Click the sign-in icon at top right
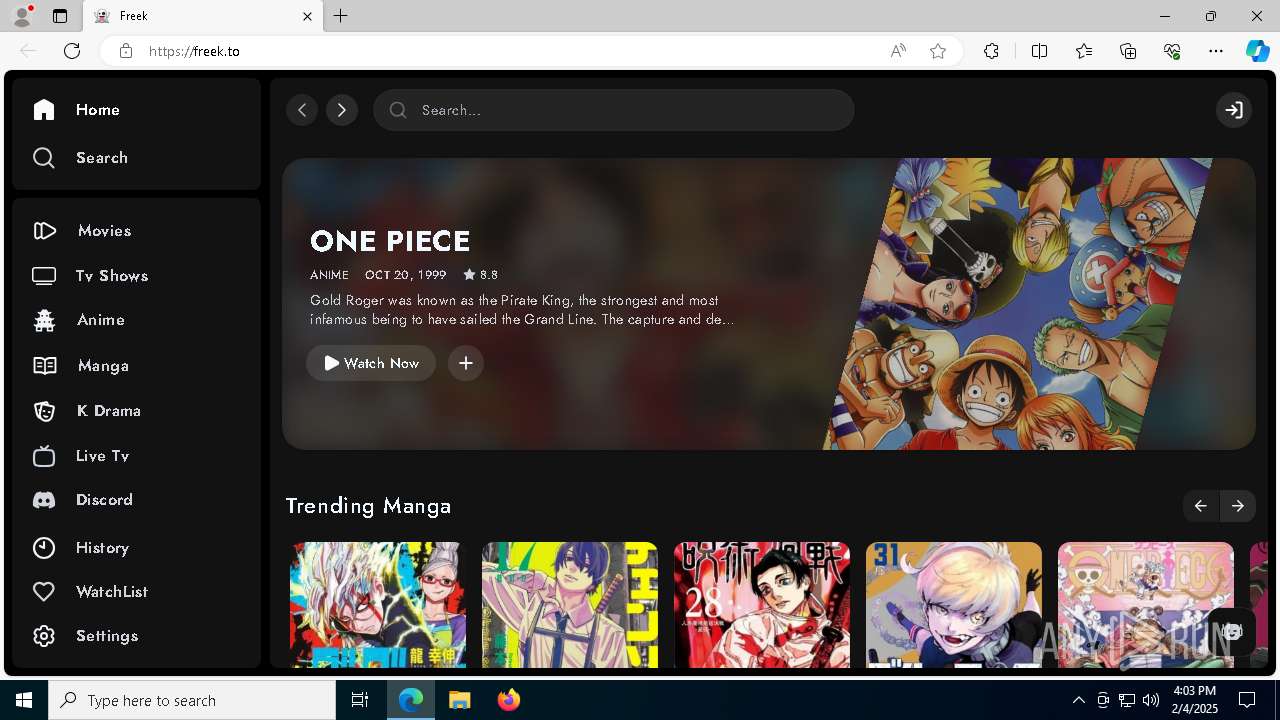1280x720 pixels. click(x=1234, y=110)
